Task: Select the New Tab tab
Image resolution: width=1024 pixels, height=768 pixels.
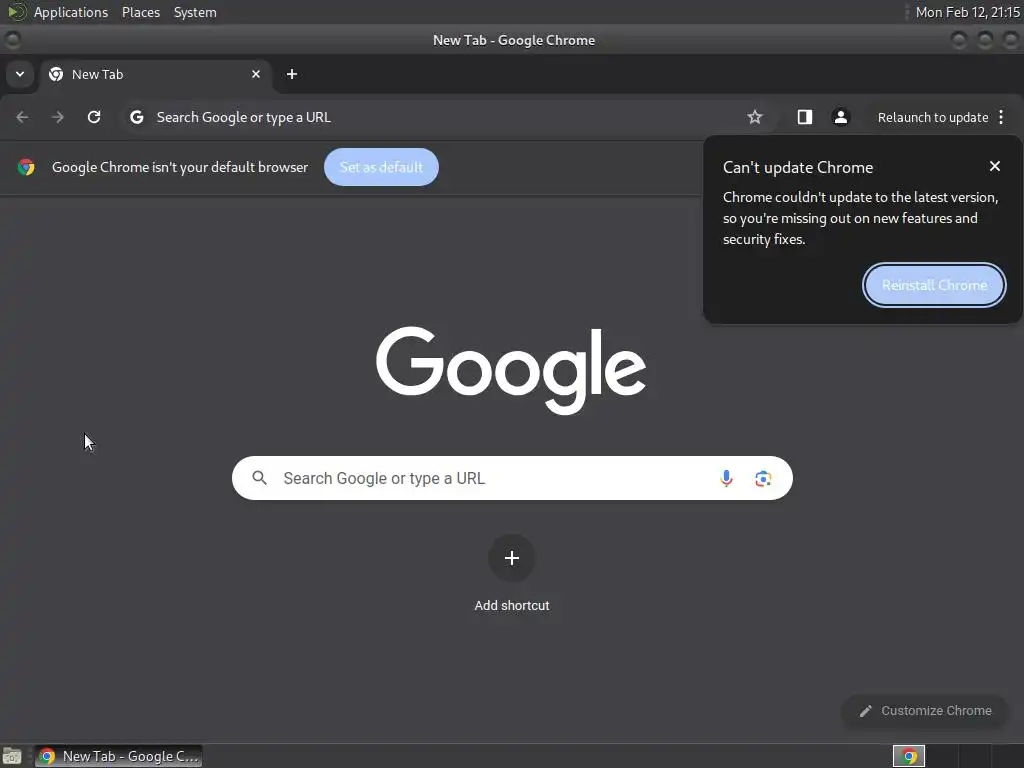Action: click(155, 74)
